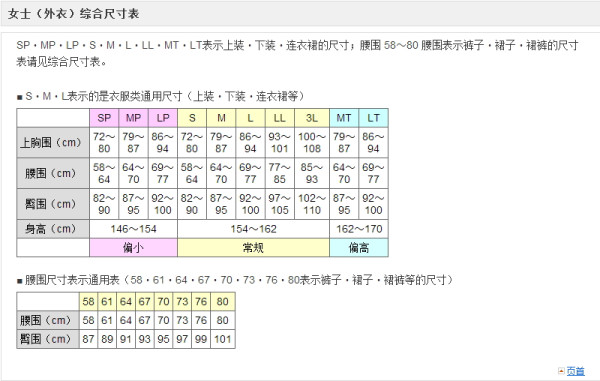Click the SP size column header

104,118
